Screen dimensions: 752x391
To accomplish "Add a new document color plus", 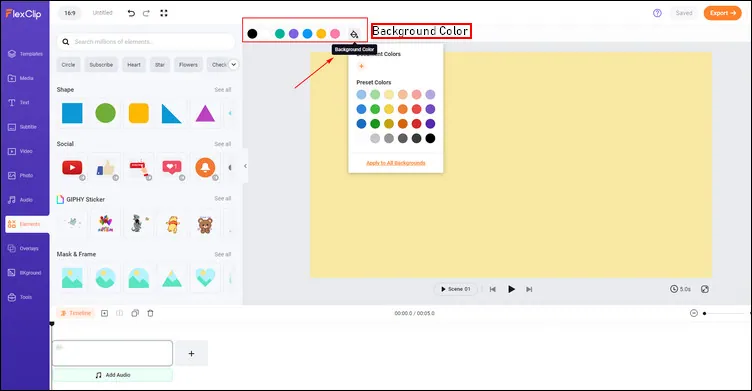I will tap(361, 66).
